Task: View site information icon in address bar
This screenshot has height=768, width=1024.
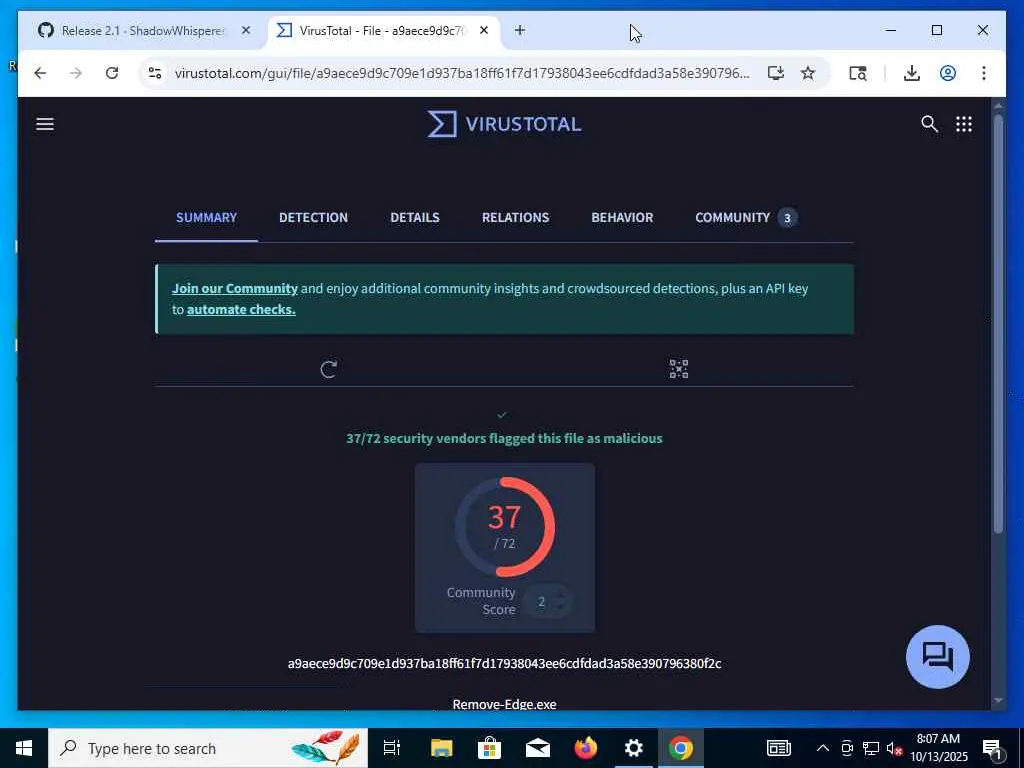Action: [x=155, y=73]
